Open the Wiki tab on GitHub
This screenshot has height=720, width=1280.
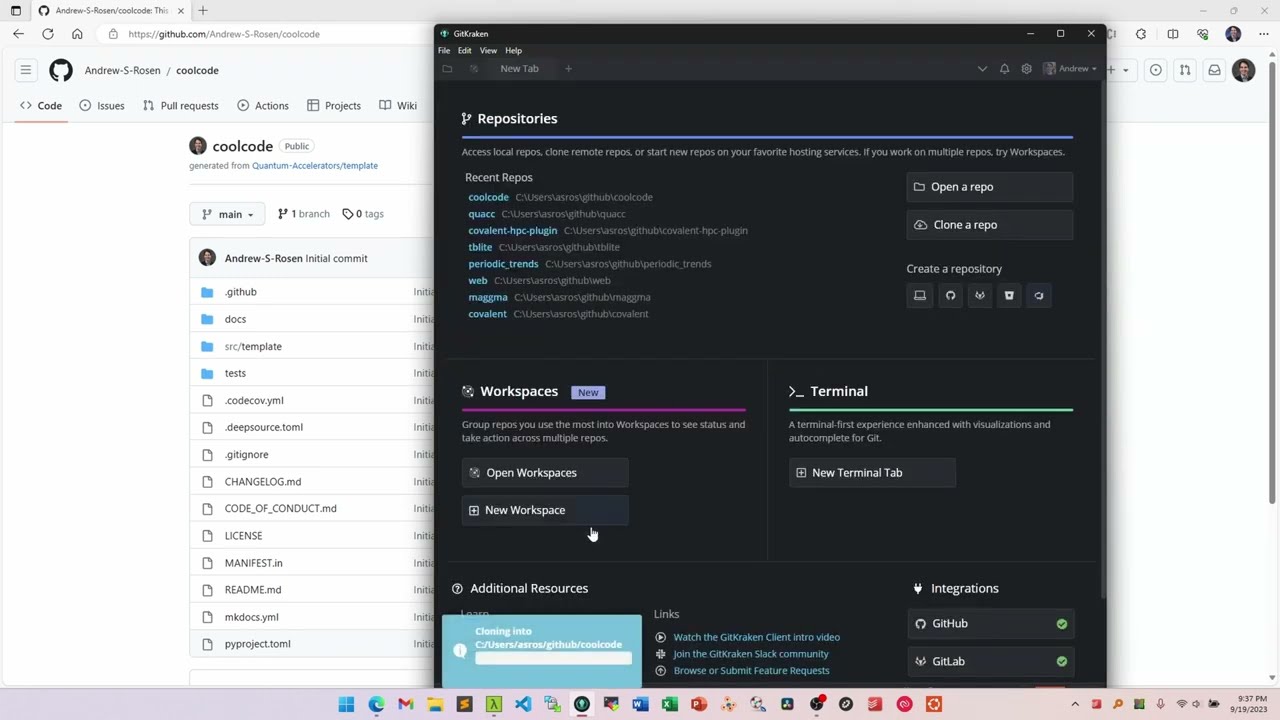[399, 105]
